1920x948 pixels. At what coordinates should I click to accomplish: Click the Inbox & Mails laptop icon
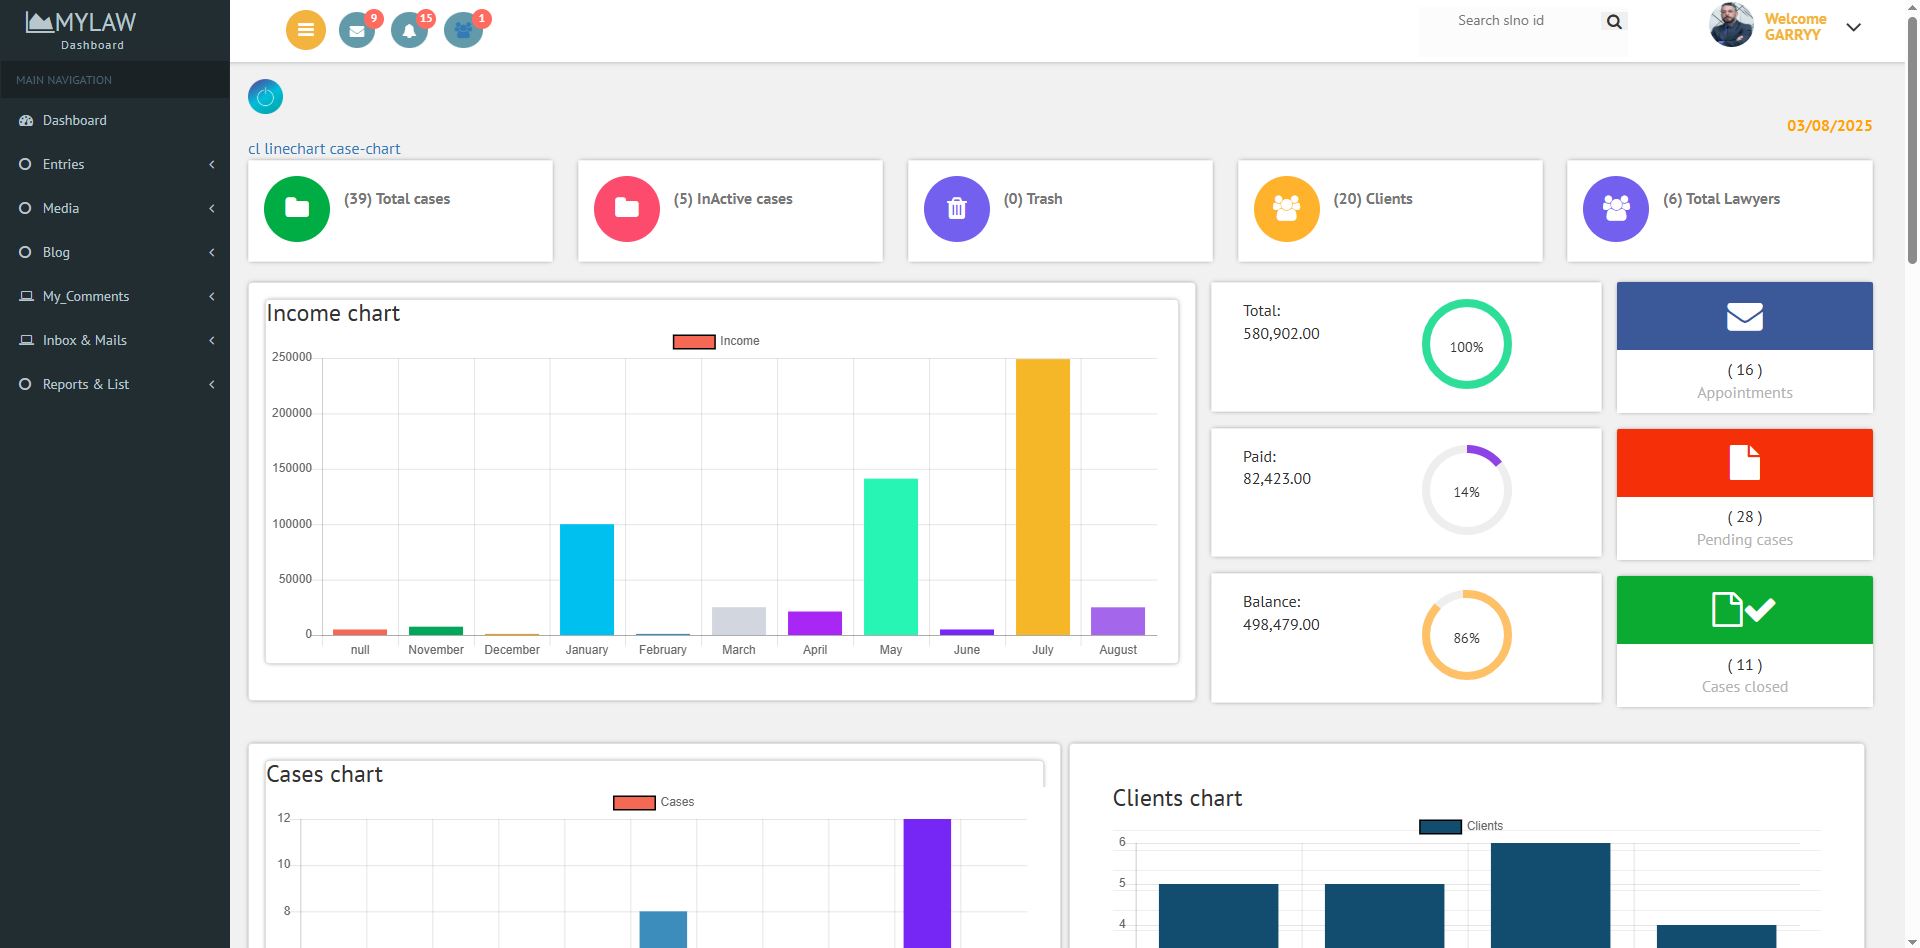click(26, 340)
